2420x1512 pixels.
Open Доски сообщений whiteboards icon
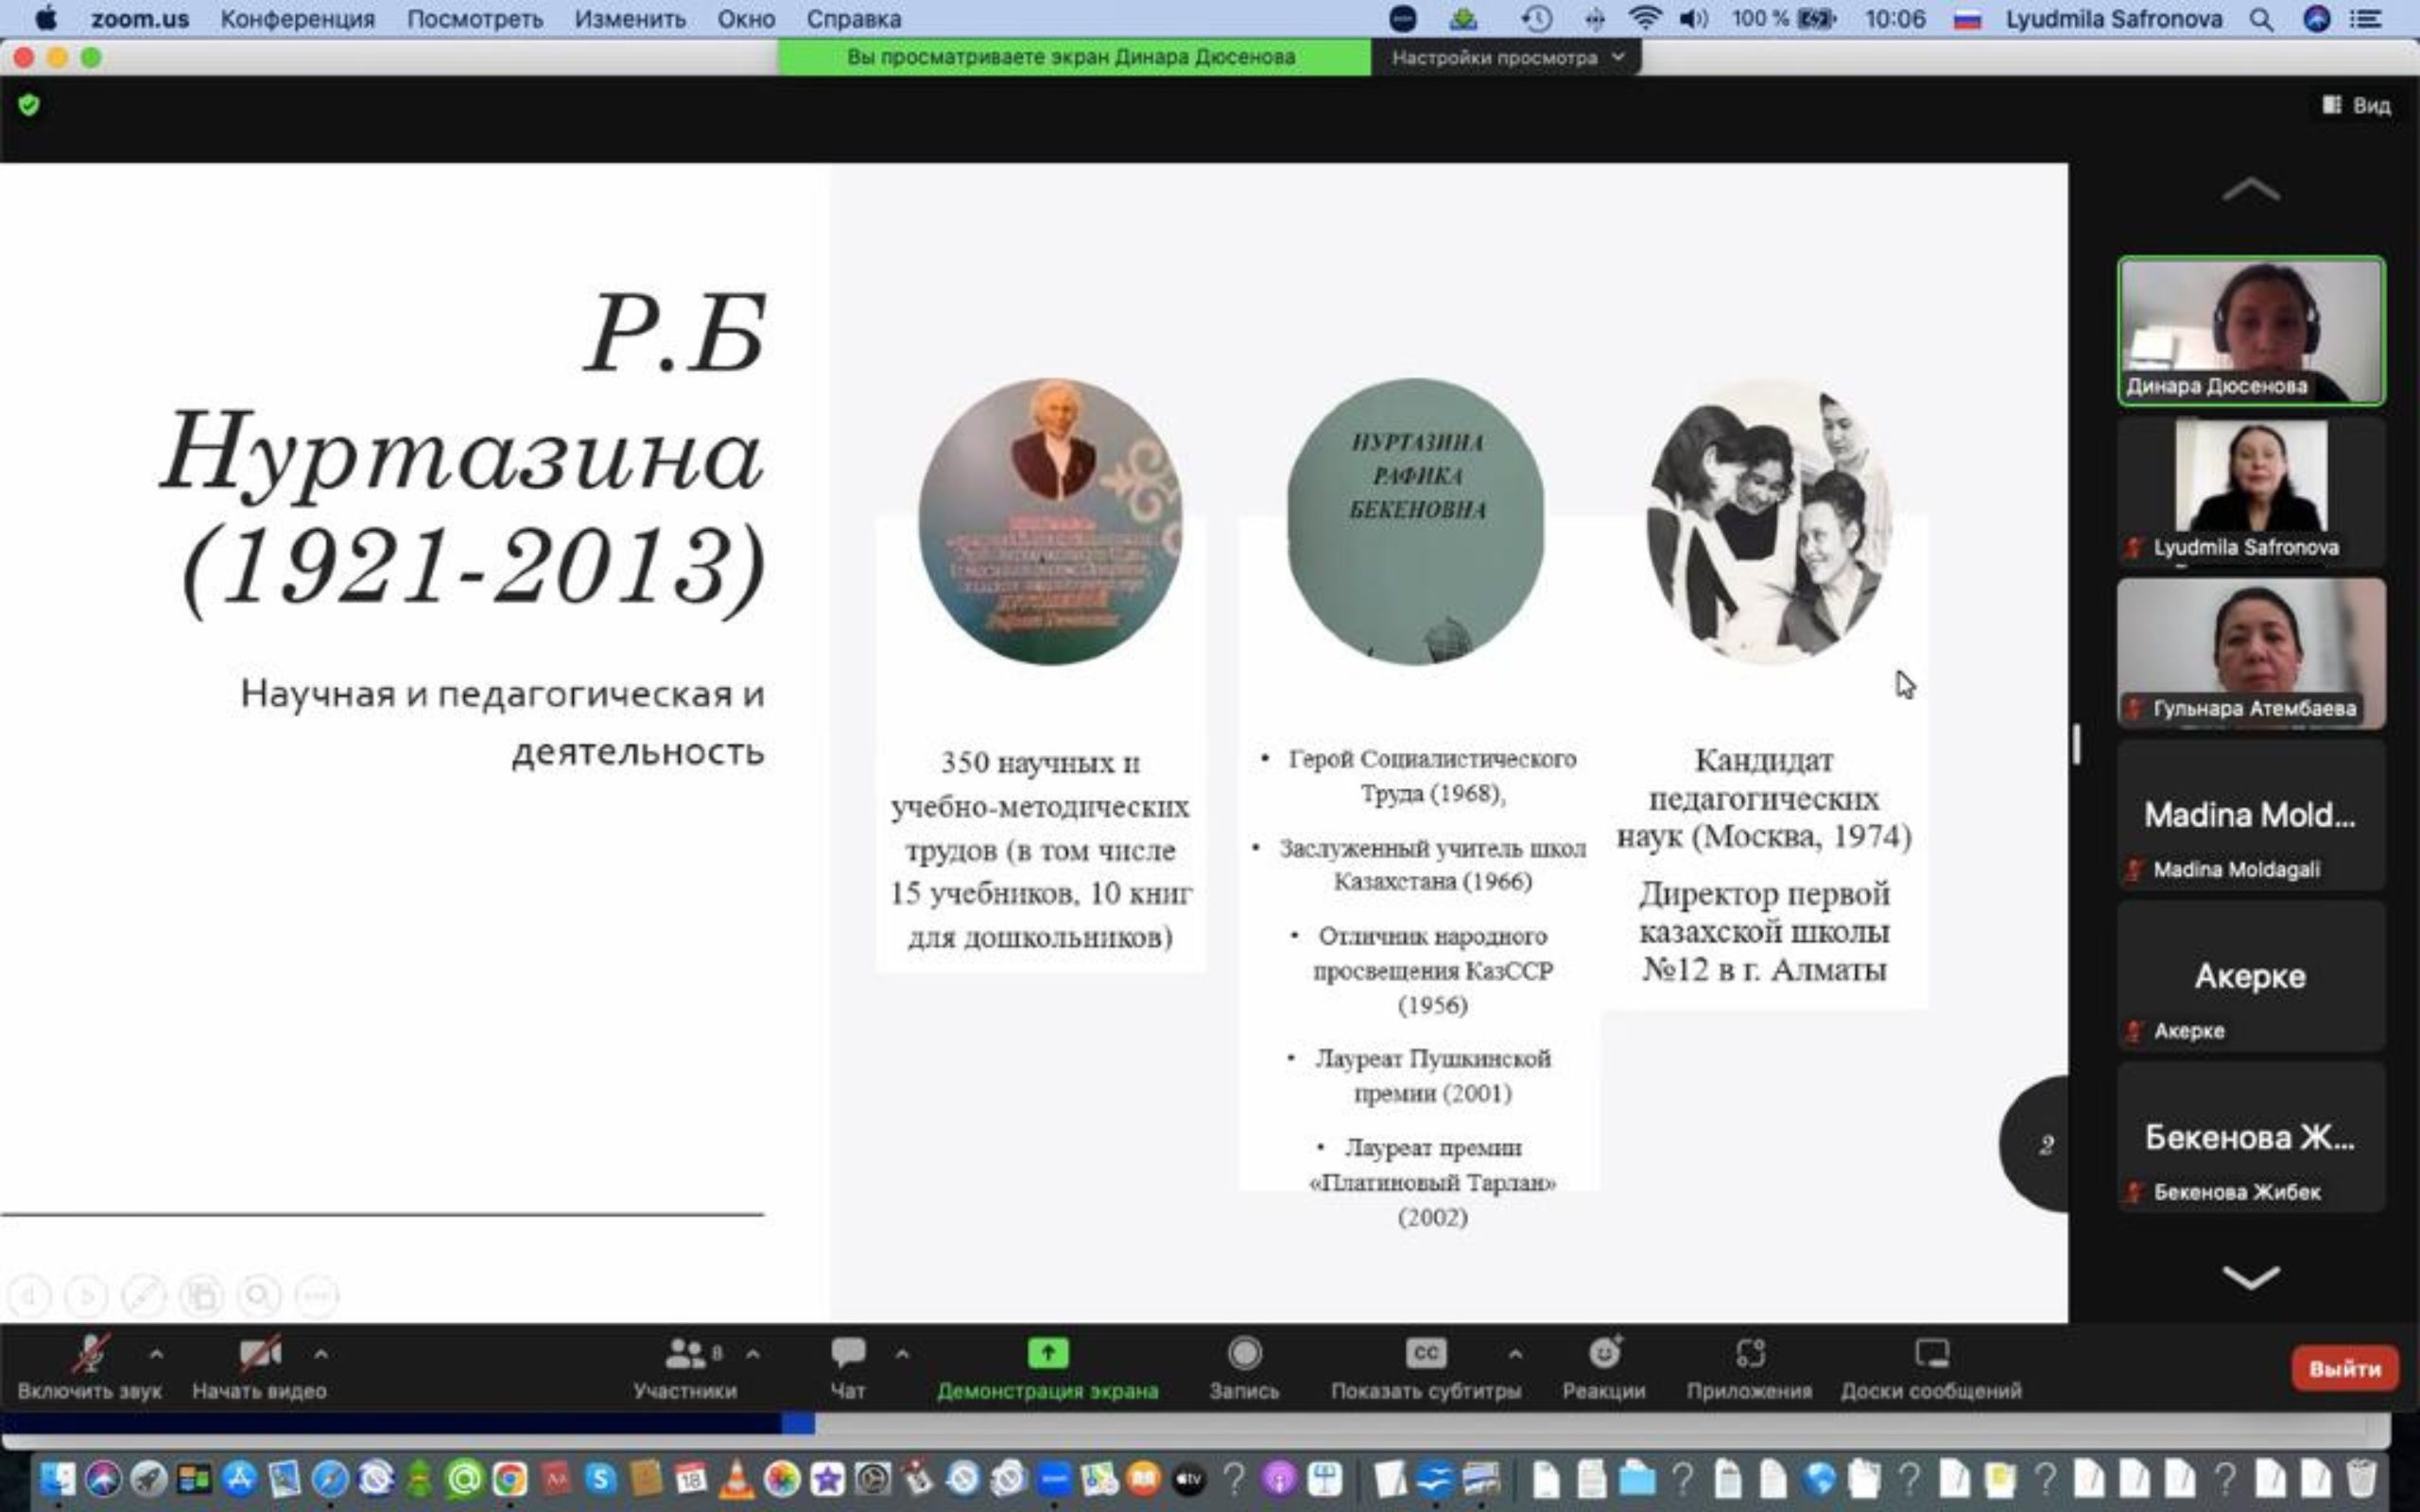click(x=1931, y=1354)
